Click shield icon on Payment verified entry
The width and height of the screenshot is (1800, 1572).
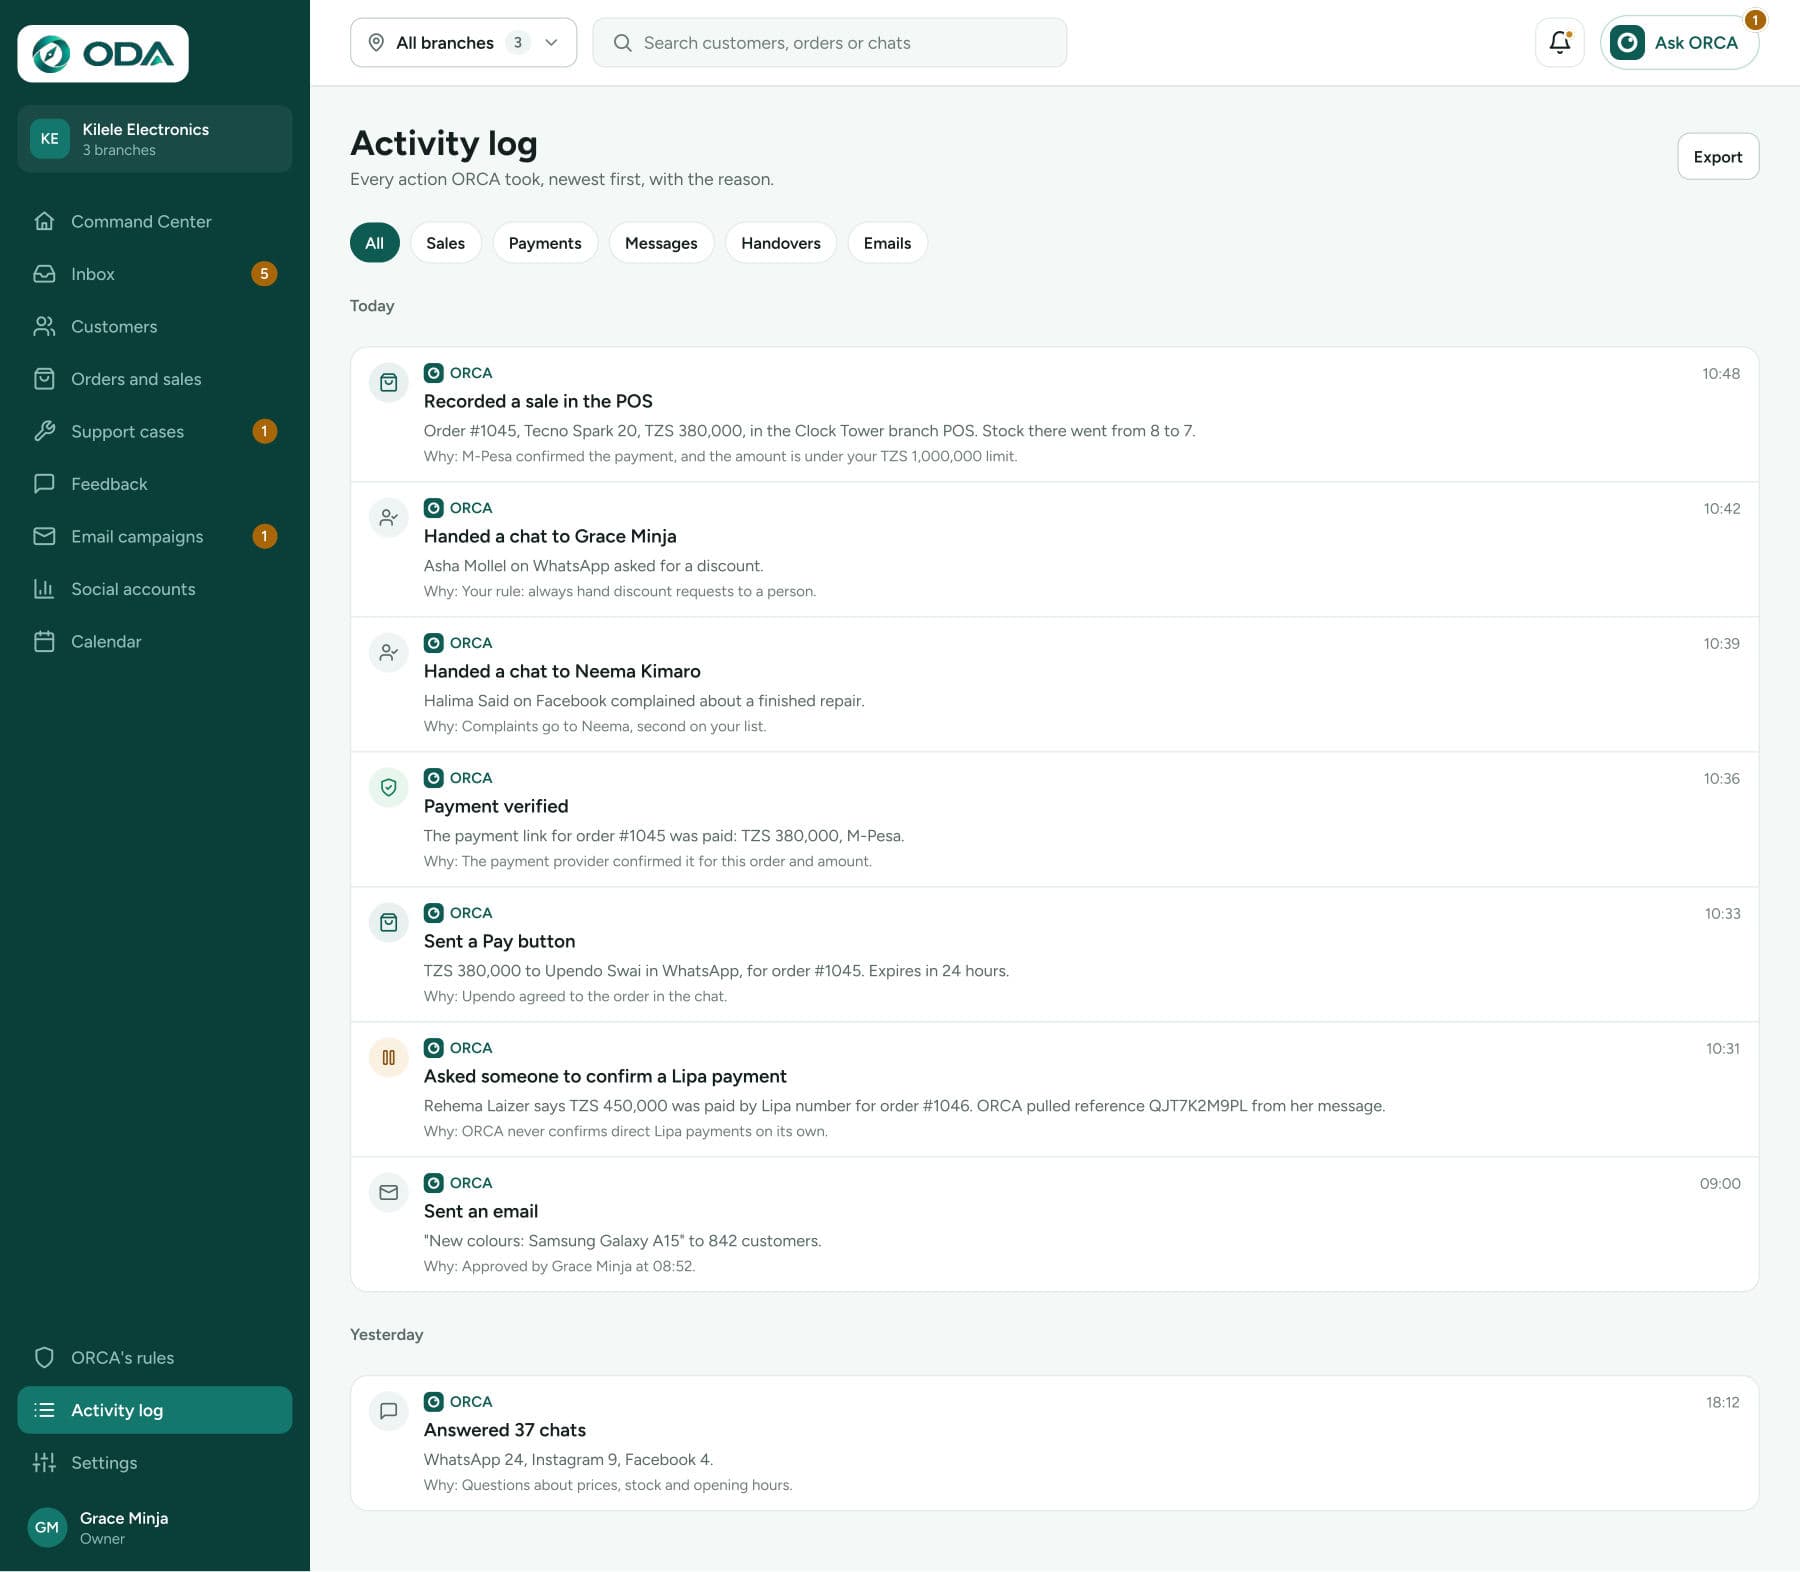point(389,787)
